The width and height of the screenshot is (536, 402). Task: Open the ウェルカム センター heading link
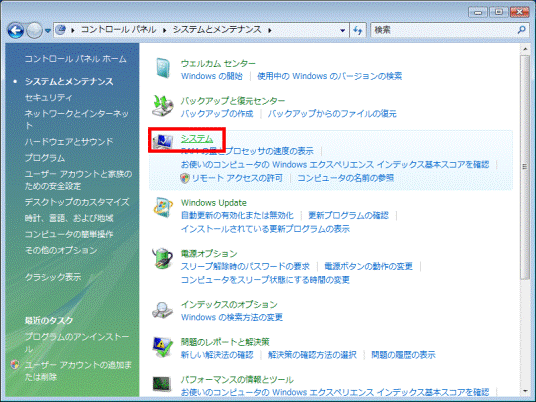218,64
